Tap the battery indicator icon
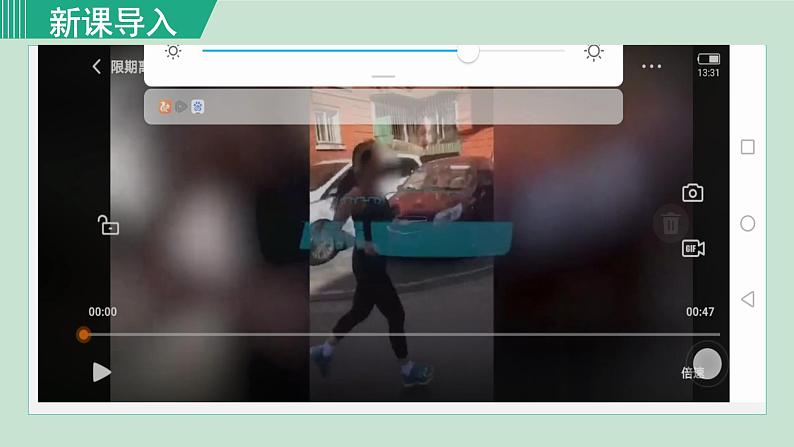The width and height of the screenshot is (794, 447). 708,59
